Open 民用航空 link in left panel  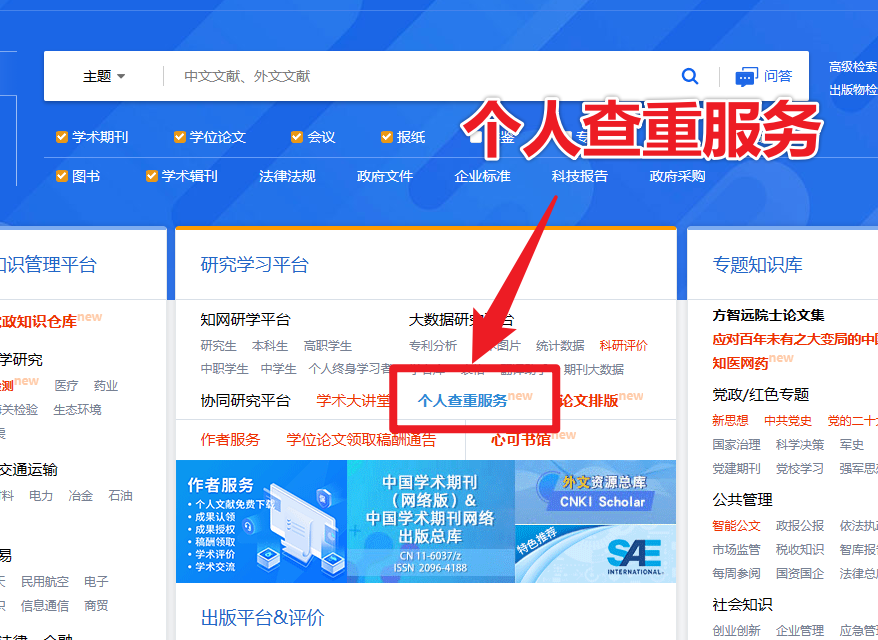click(x=45, y=582)
